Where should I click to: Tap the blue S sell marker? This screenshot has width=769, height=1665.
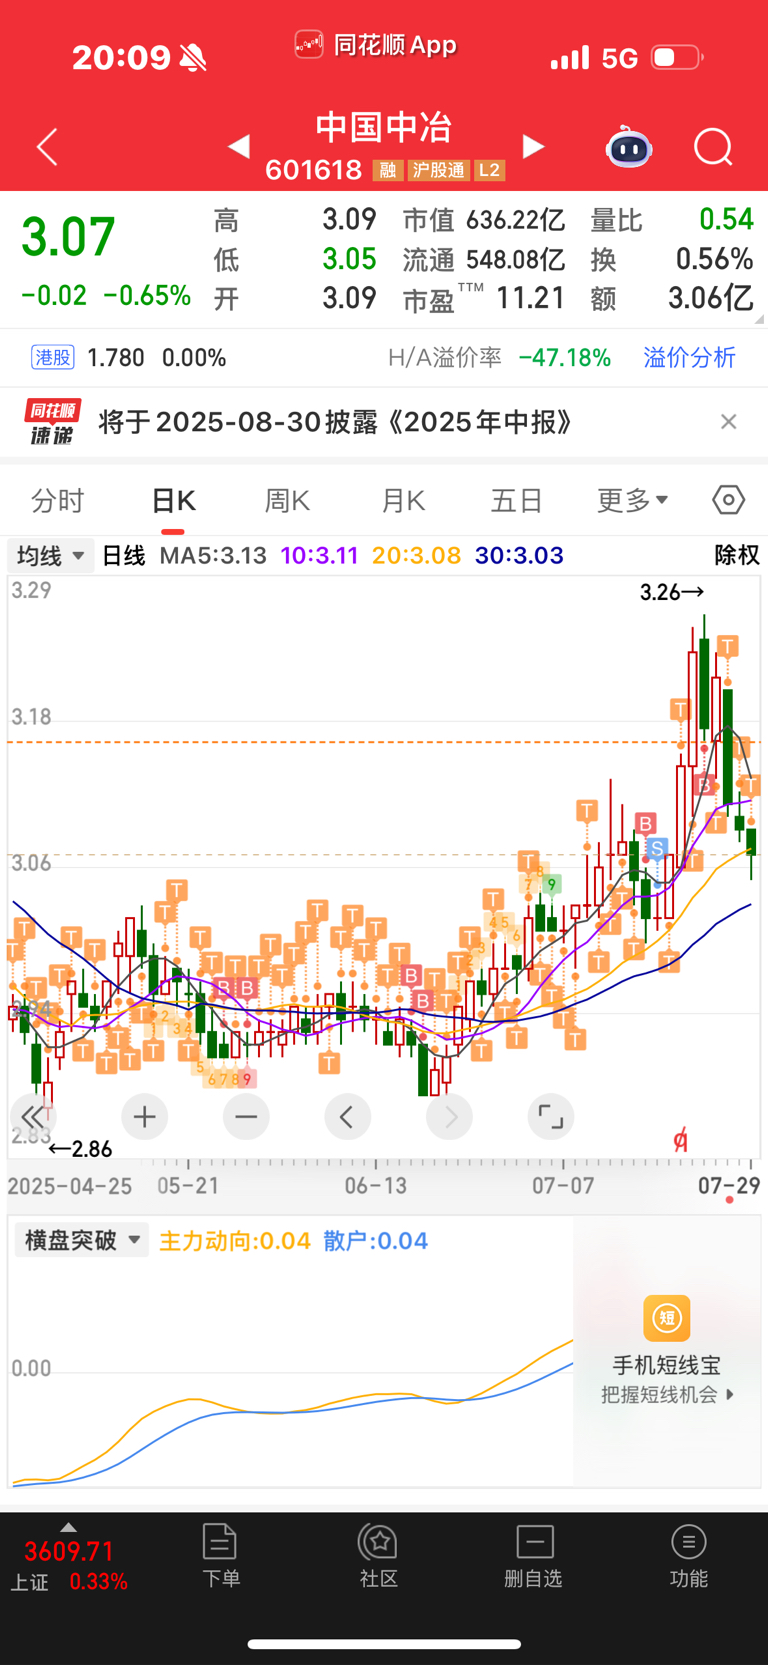click(x=656, y=849)
